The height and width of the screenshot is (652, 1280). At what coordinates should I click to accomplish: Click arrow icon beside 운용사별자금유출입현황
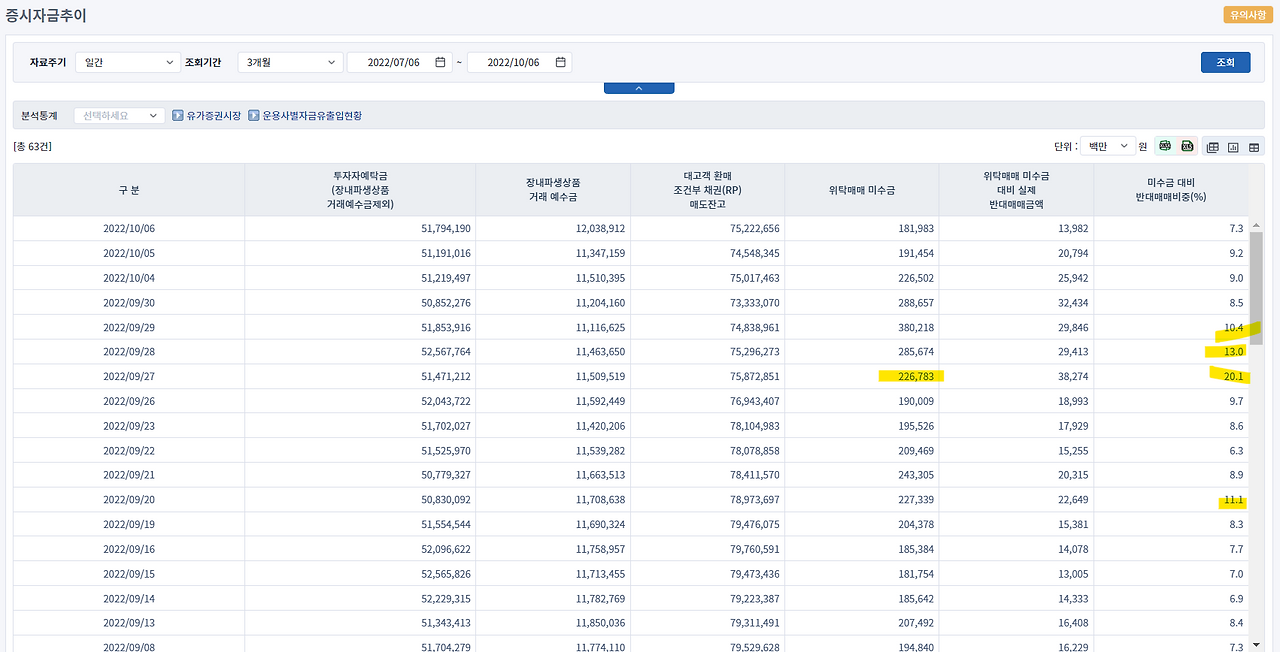pos(254,116)
